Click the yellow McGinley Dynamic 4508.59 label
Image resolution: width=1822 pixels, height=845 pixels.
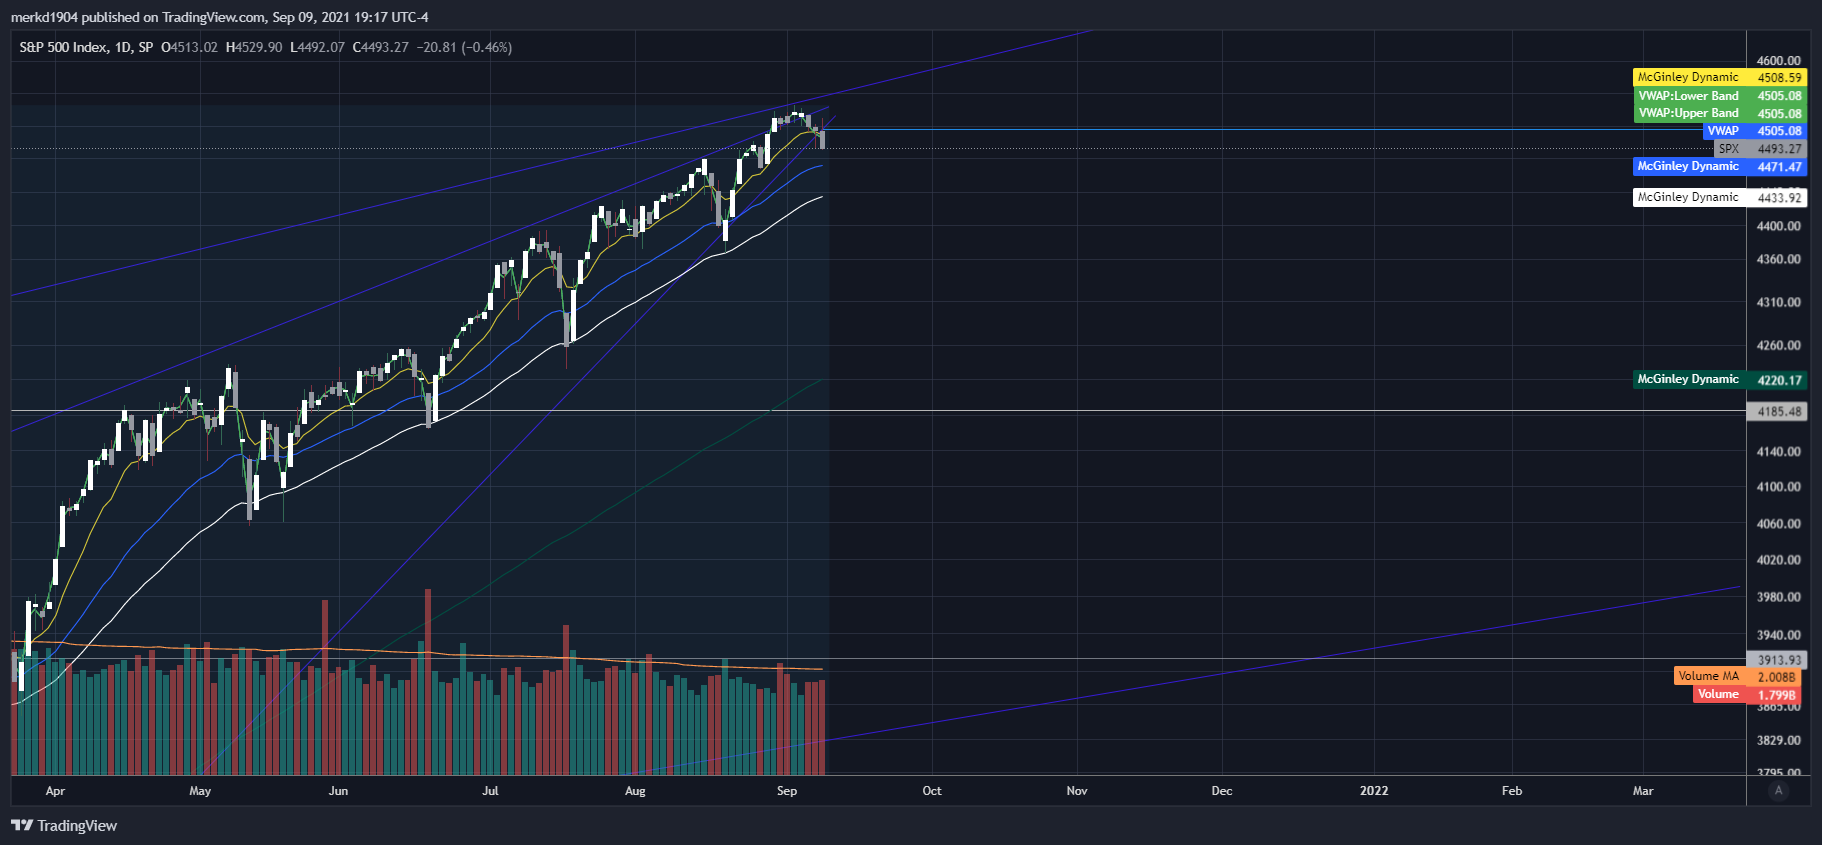[x=1720, y=77]
